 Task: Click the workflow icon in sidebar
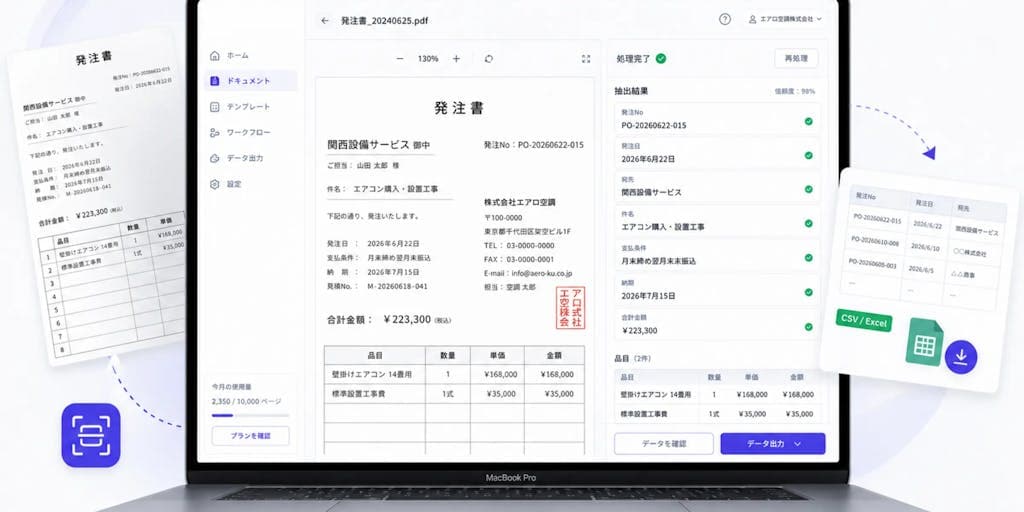tap(215, 133)
